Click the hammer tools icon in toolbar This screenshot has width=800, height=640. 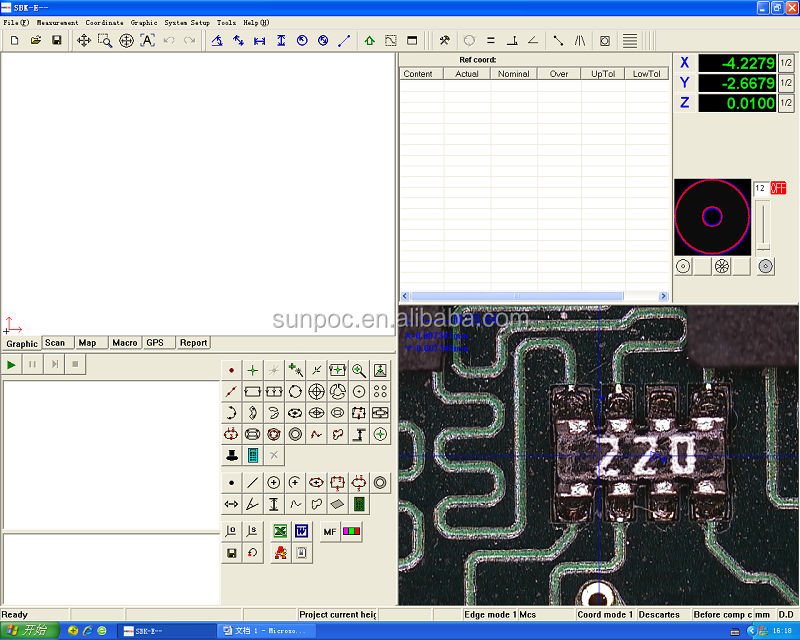click(x=444, y=40)
